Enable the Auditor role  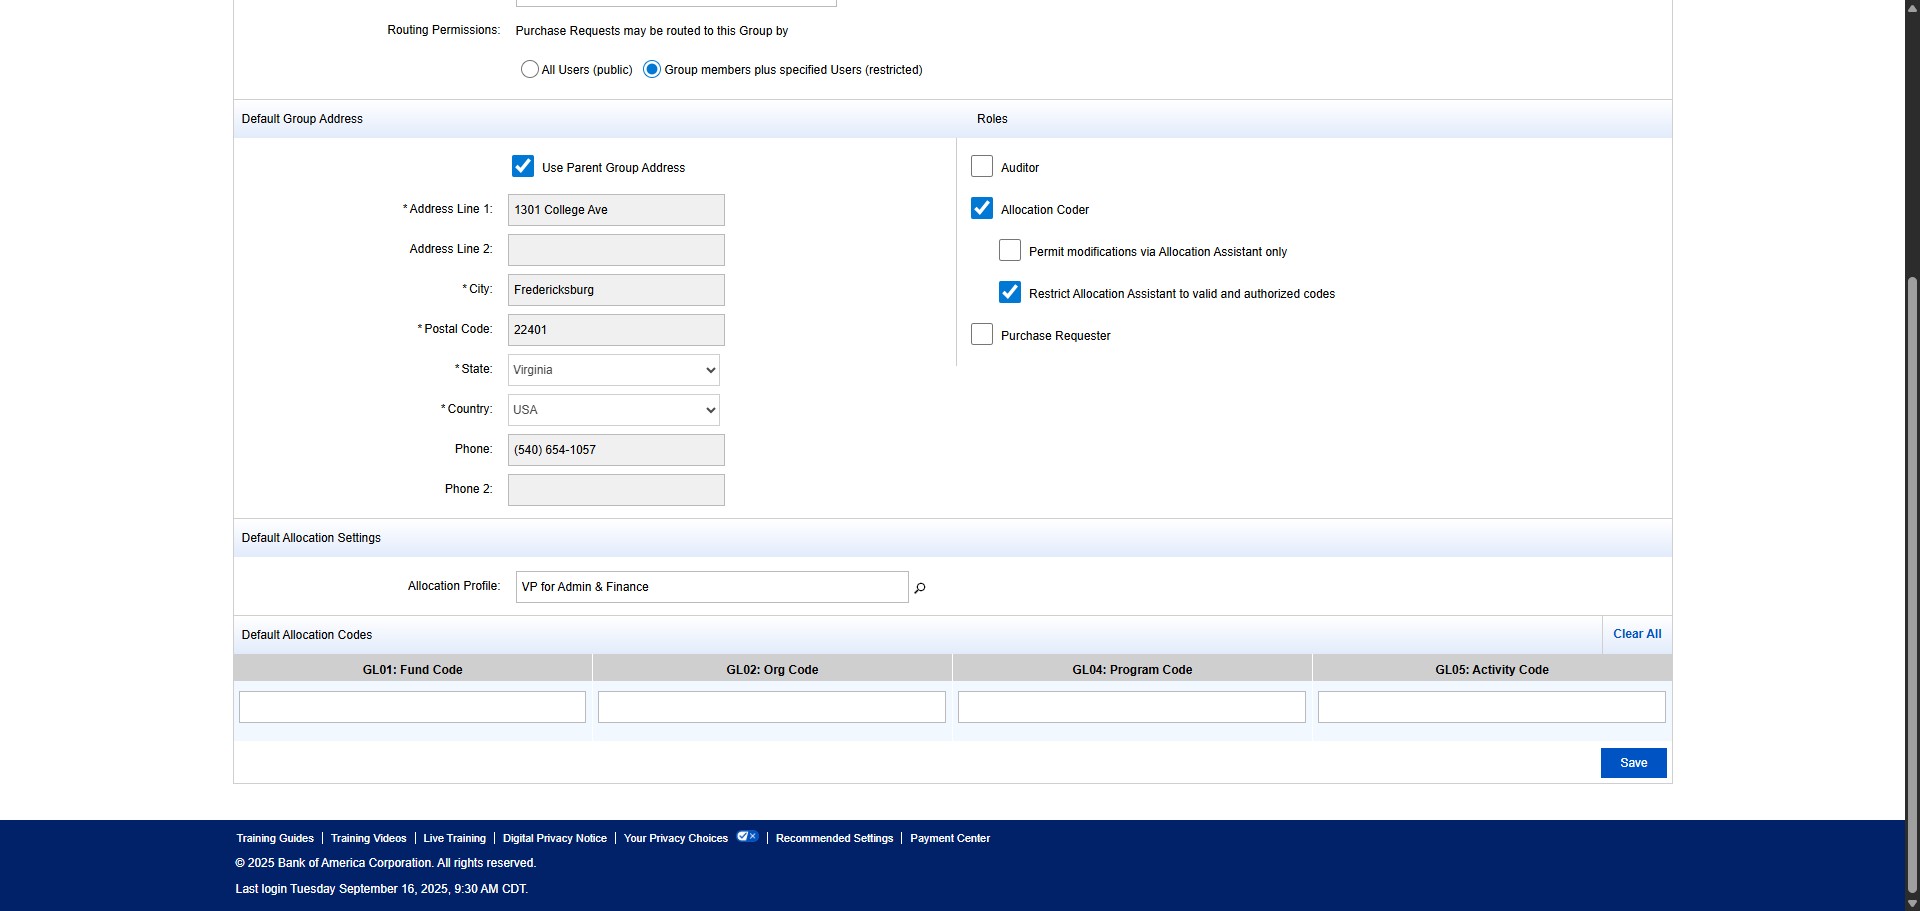pyautogui.click(x=982, y=166)
